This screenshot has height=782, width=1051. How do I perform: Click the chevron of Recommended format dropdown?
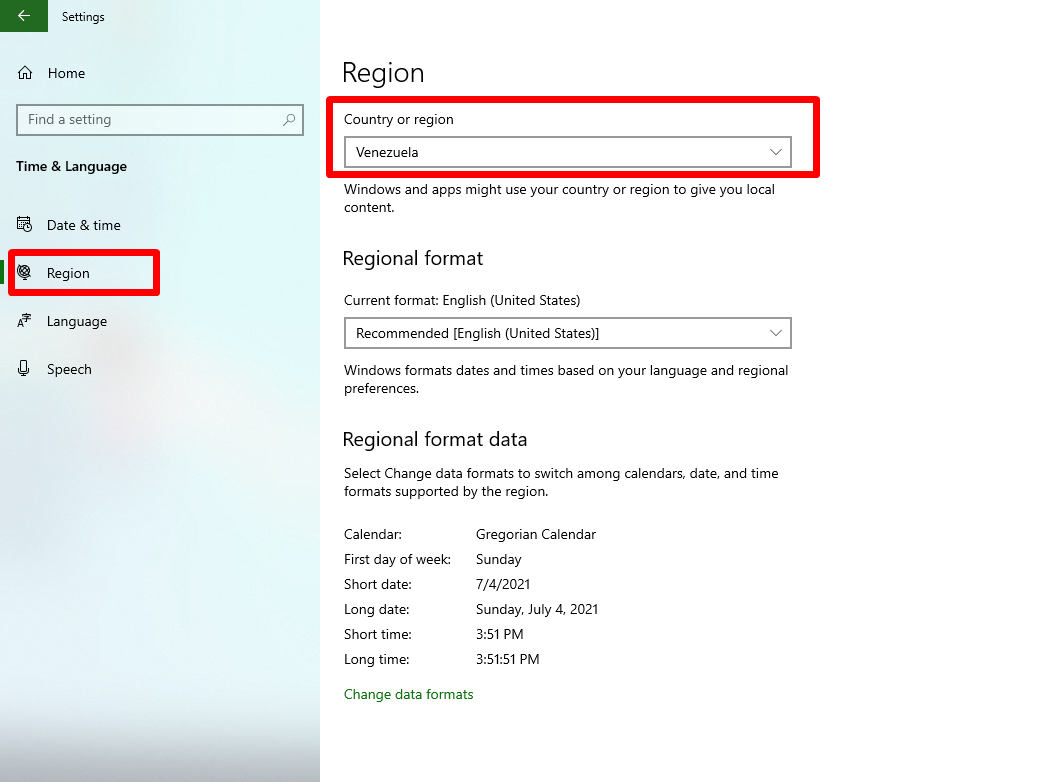pyautogui.click(x=776, y=333)
